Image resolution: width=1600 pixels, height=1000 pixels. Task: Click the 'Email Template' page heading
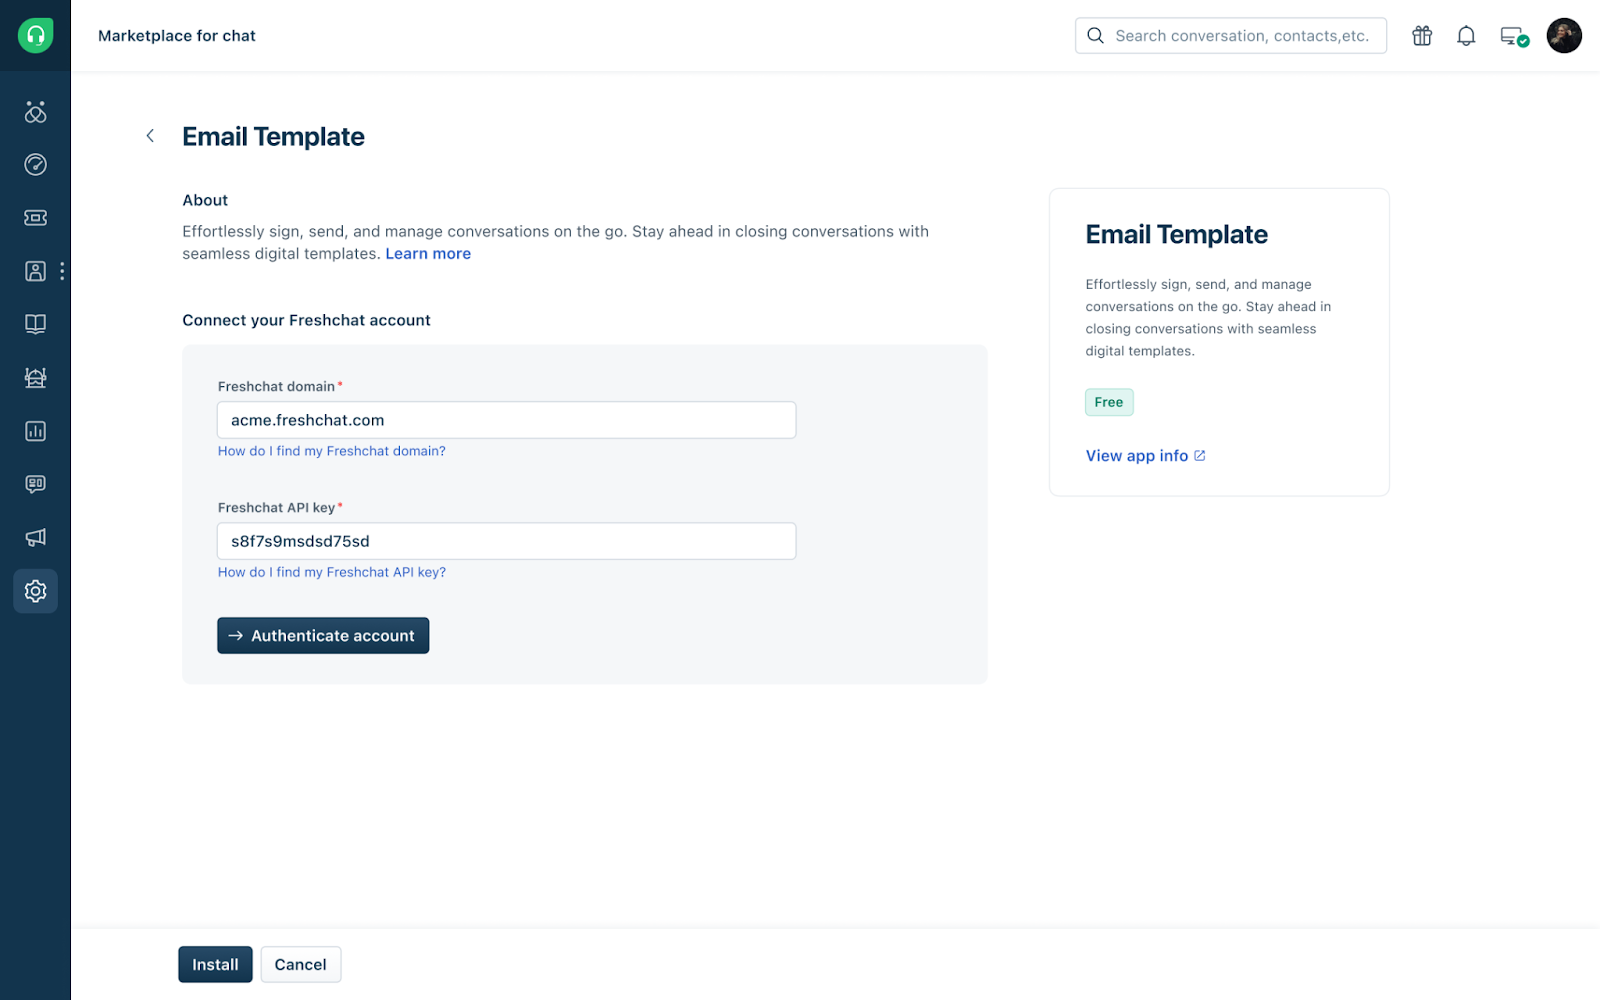pyautogui.click(x=273, y=136)
